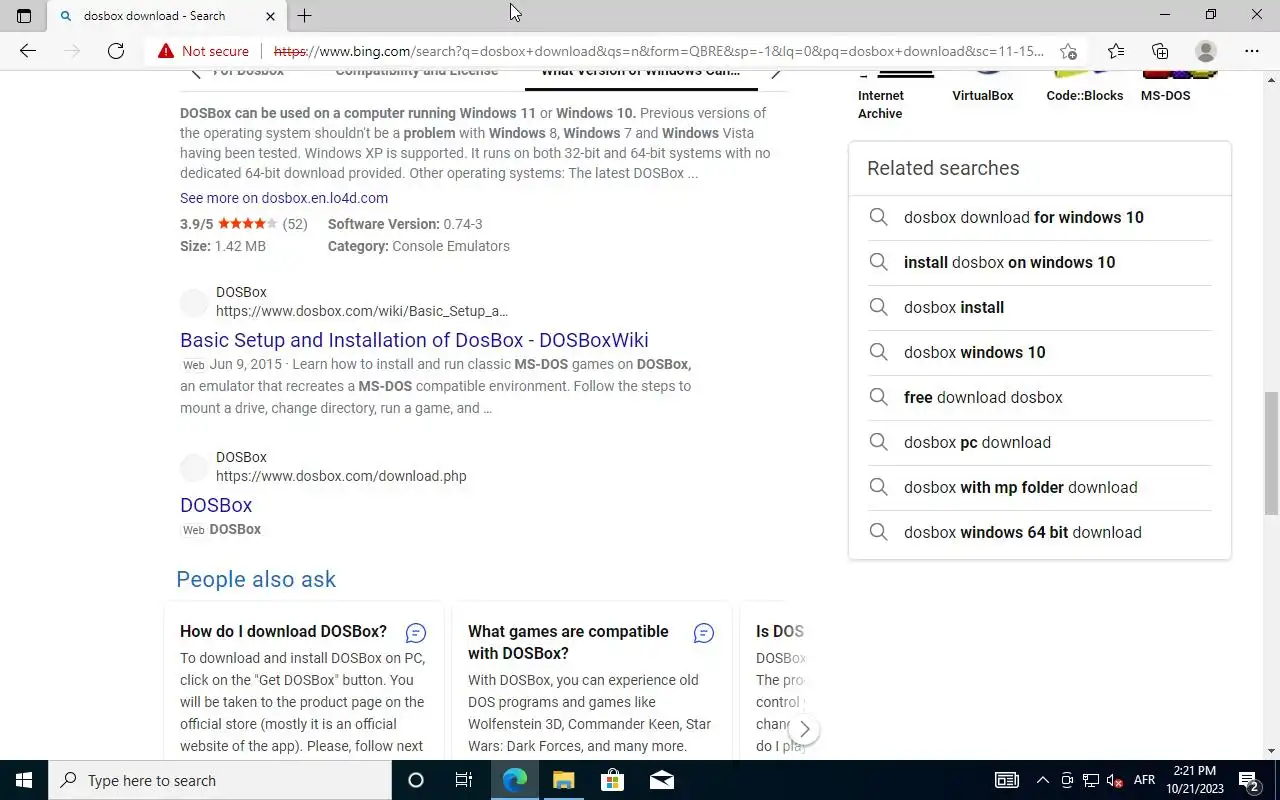Search related term free download dosbox
1280x800 pixels.
click(x=1040, y=397)
